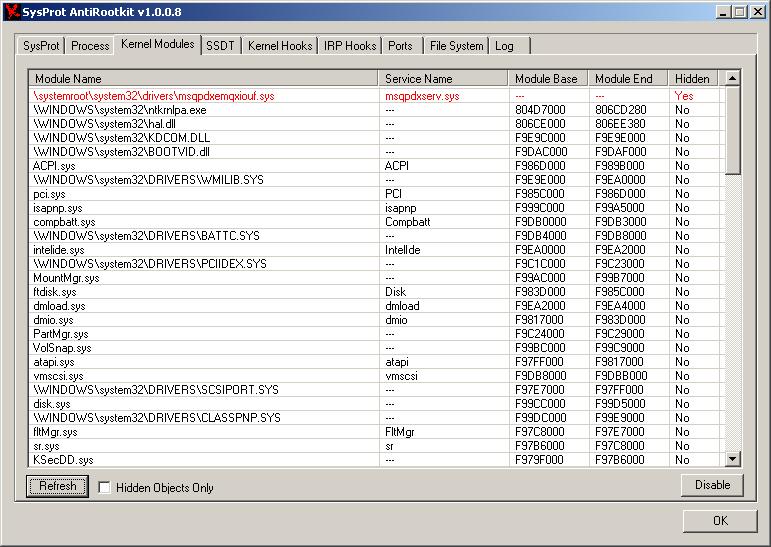Open the Kernel Hooks tab

[280, 46]
